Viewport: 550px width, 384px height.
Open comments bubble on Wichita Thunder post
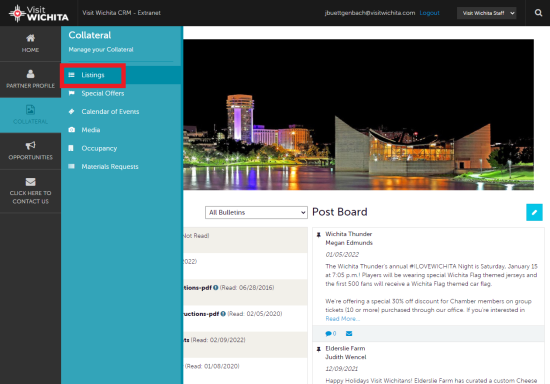tap(330, 334)
